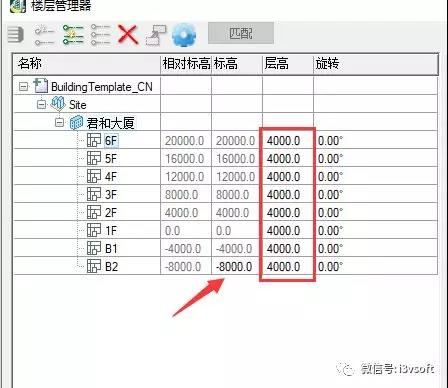
Task: Click the 名称 column header
Action: pyautogui.click(x=87, y=63)
